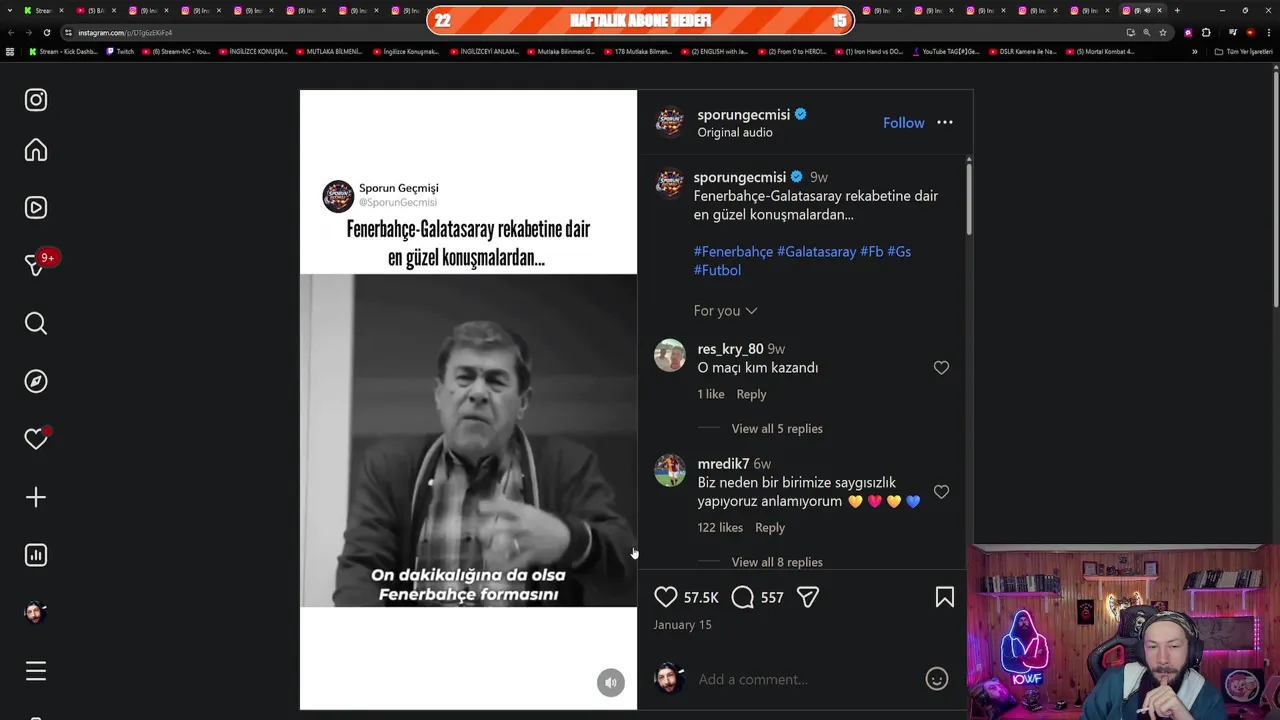1280x720 pixels.
Task: Open notifications heart in sidebar
Action: pos(36,439)
